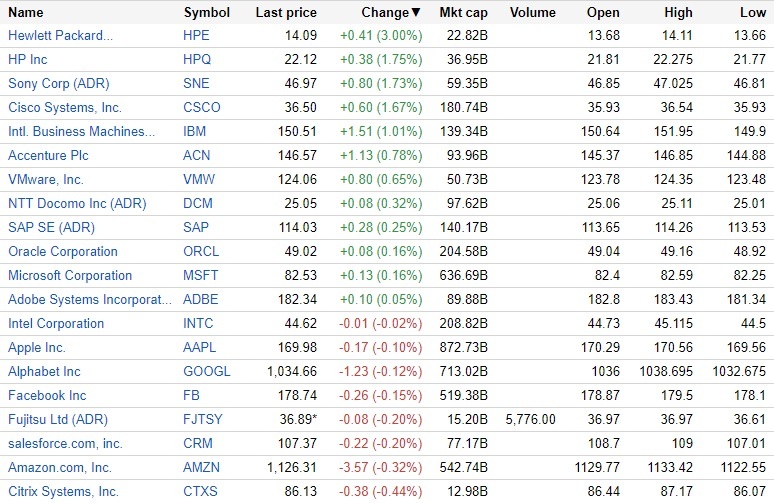Sort by the Volume column header
Screen dimensions: 774x503
(x=532, y=13)
